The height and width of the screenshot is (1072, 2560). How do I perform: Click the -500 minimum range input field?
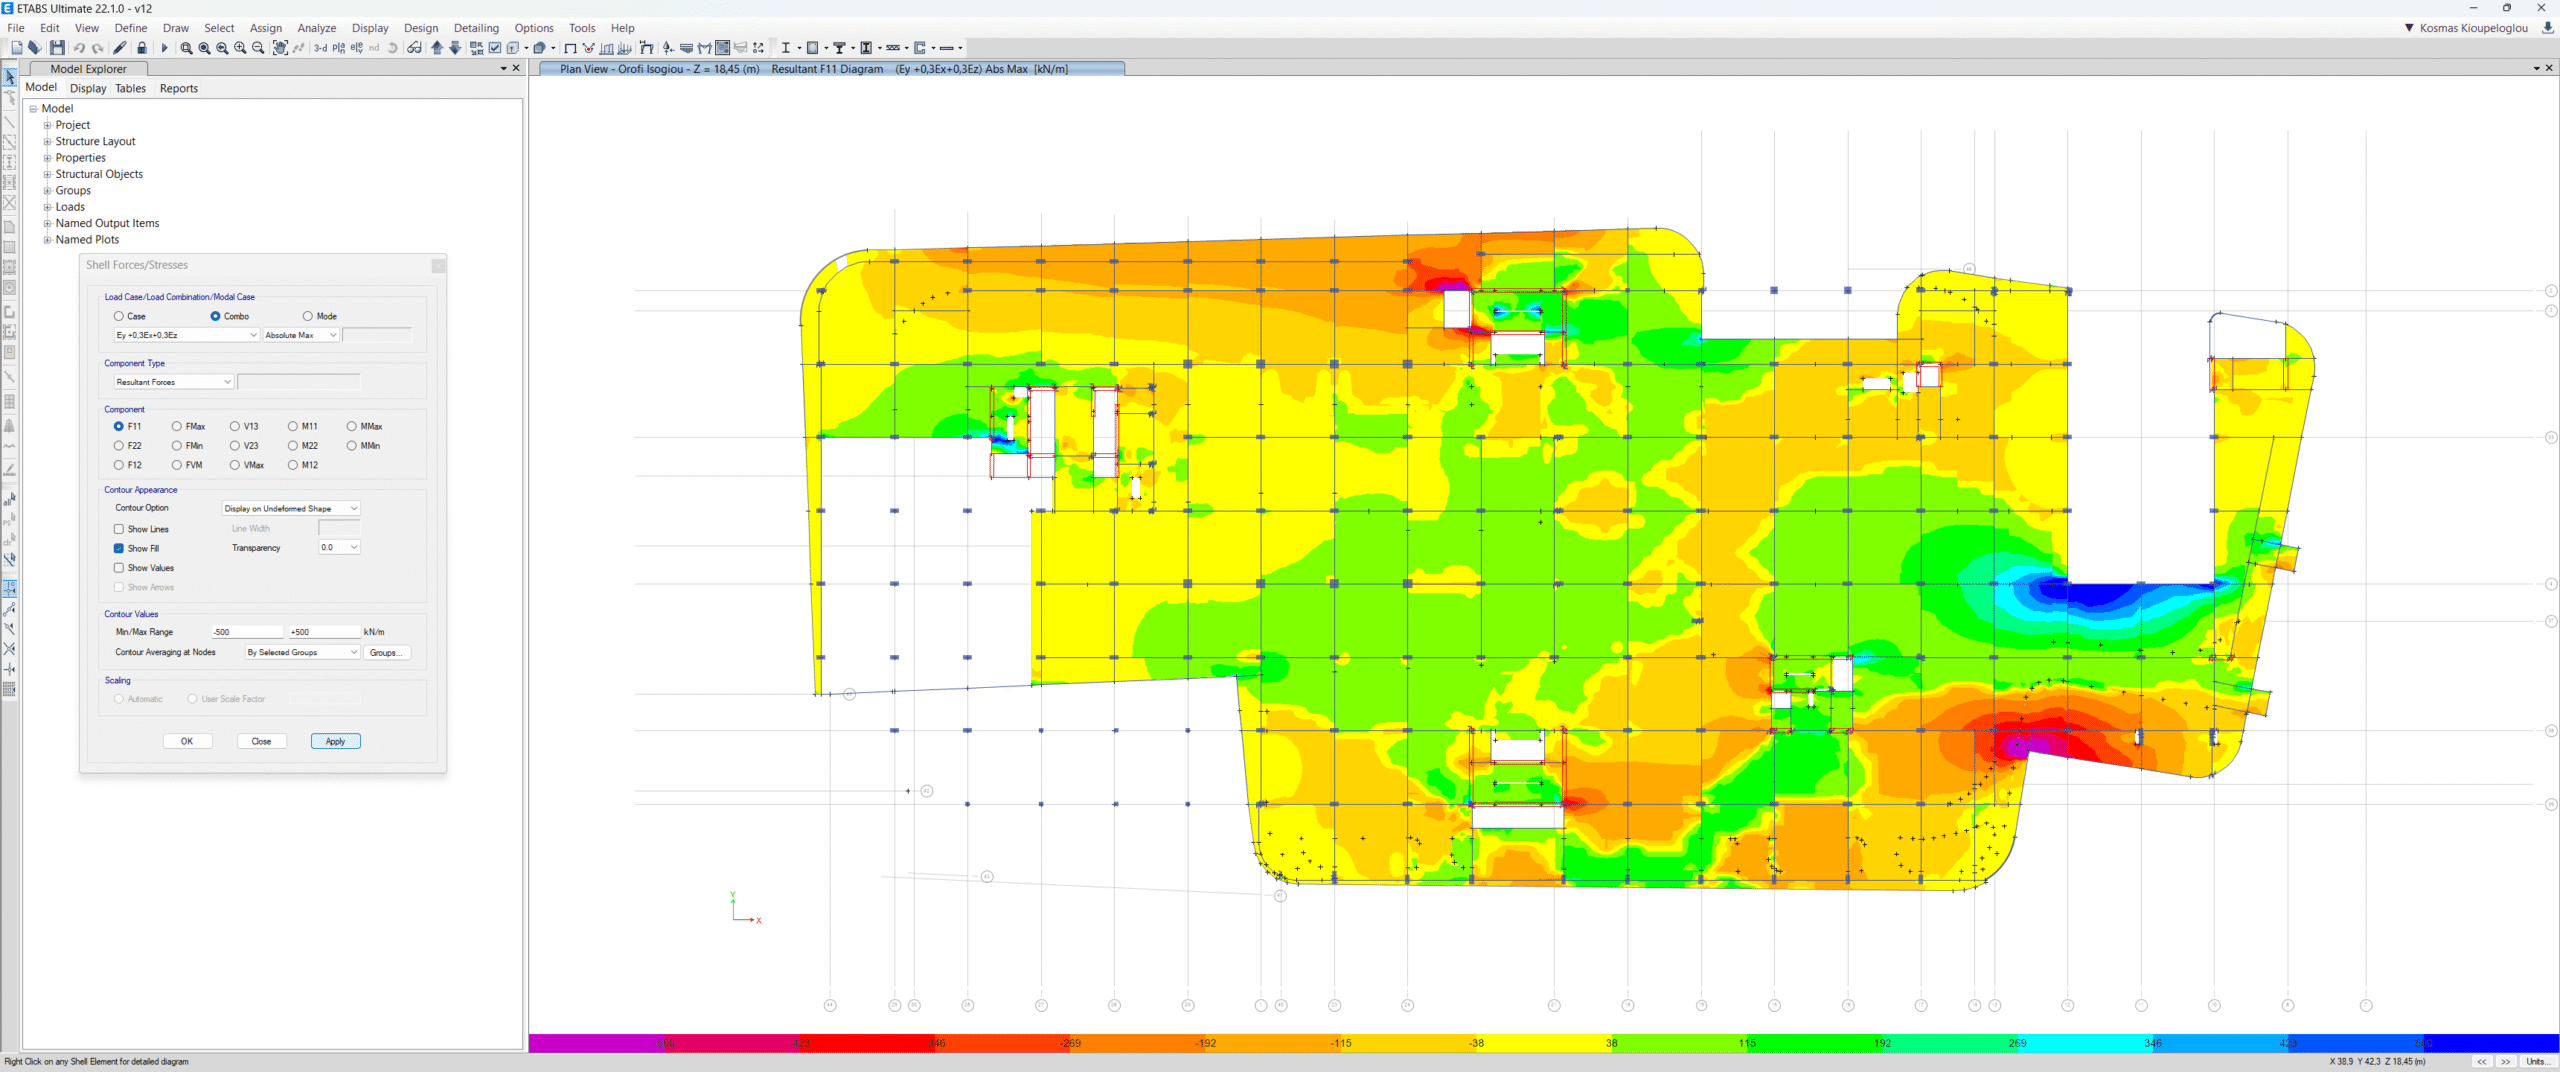(247, 632)
